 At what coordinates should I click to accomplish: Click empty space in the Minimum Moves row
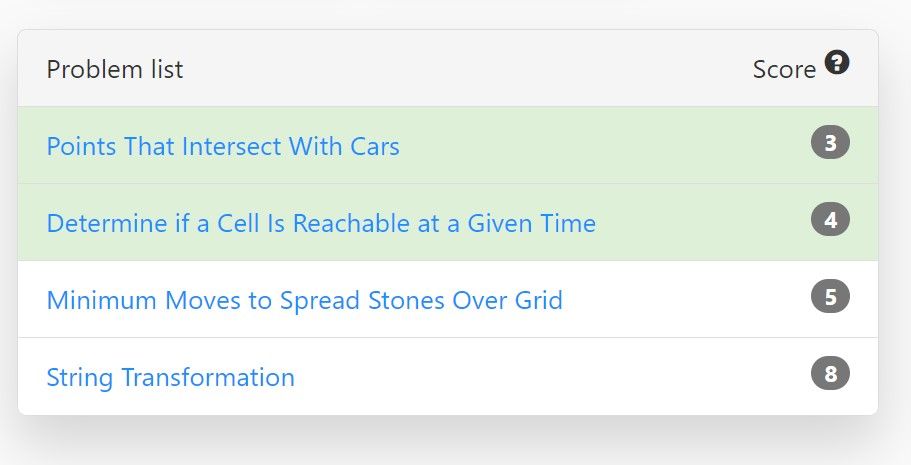686,300
